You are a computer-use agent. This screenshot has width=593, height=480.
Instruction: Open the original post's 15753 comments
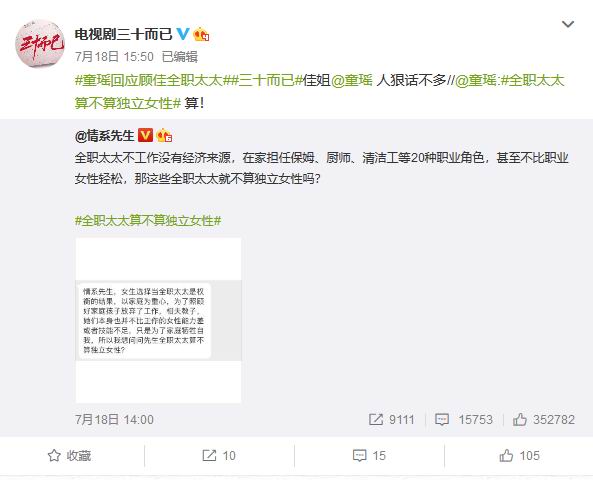coord(464,419)
